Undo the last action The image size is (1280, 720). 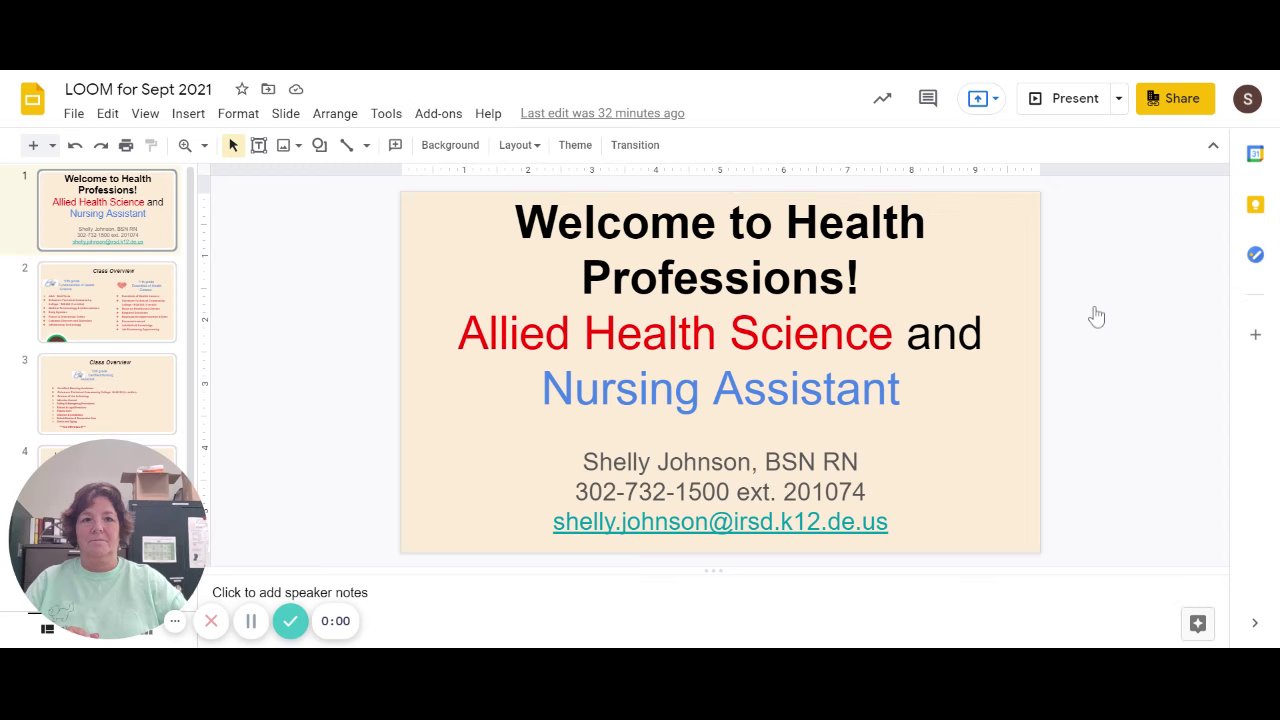[75, 145]
